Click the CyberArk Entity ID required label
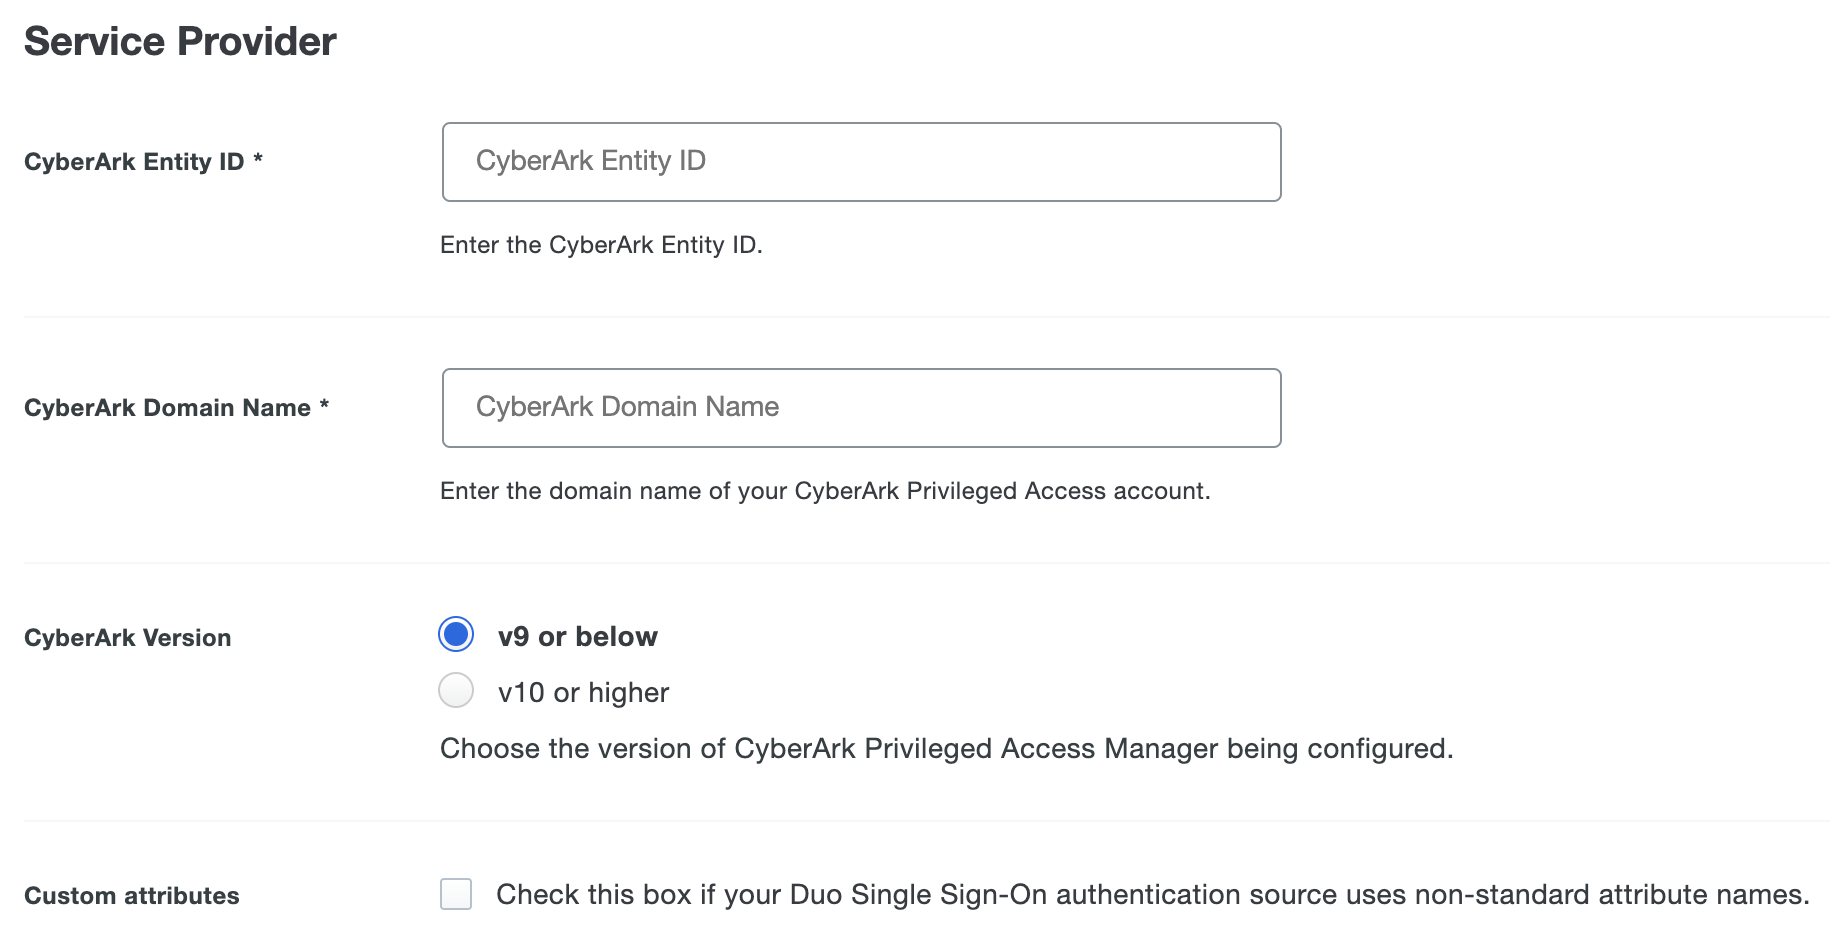The height and width of the screenshot is (940, 1830). 144,161
